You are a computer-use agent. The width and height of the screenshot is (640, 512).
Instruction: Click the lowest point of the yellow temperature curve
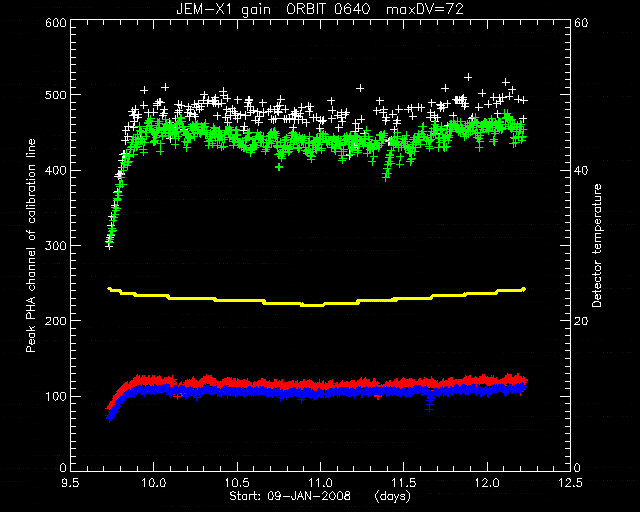[312, 305]
